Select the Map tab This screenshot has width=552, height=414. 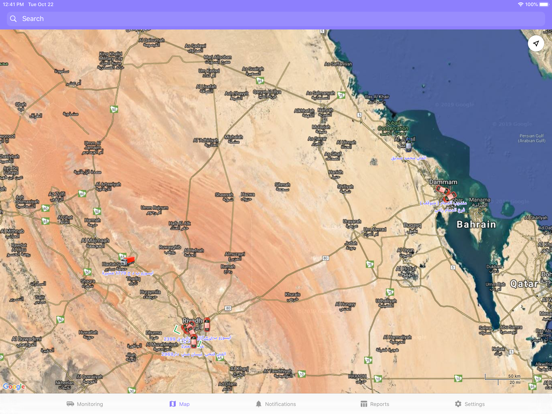[180, 404]
